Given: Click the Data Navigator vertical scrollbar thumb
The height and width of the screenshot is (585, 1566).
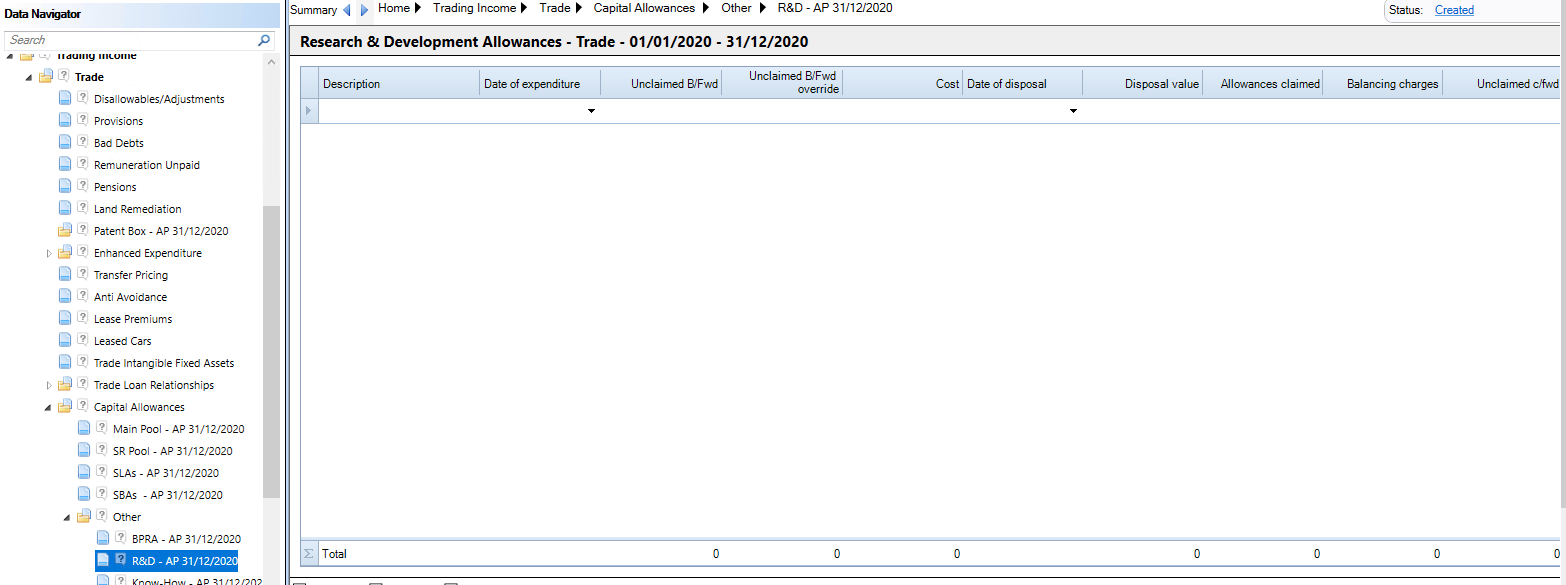Looking at the screenshot, I should 271,351.
